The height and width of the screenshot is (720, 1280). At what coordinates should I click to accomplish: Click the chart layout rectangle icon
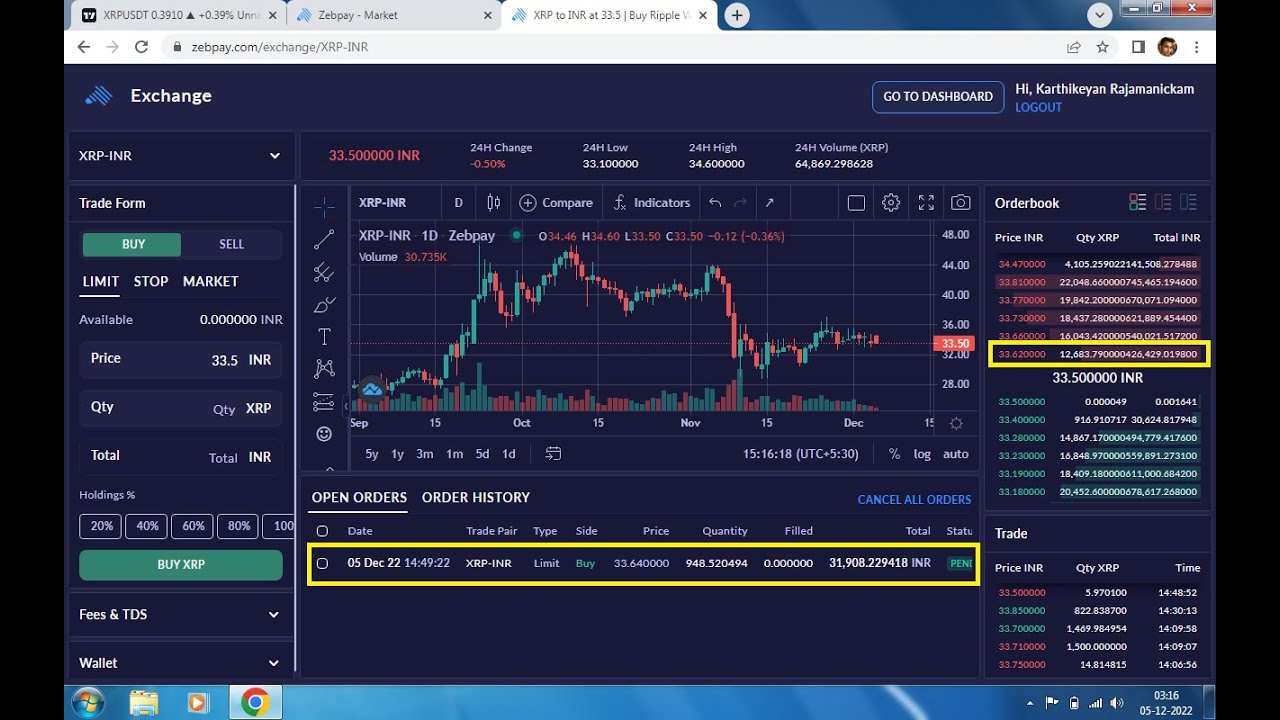click(856, 203)
